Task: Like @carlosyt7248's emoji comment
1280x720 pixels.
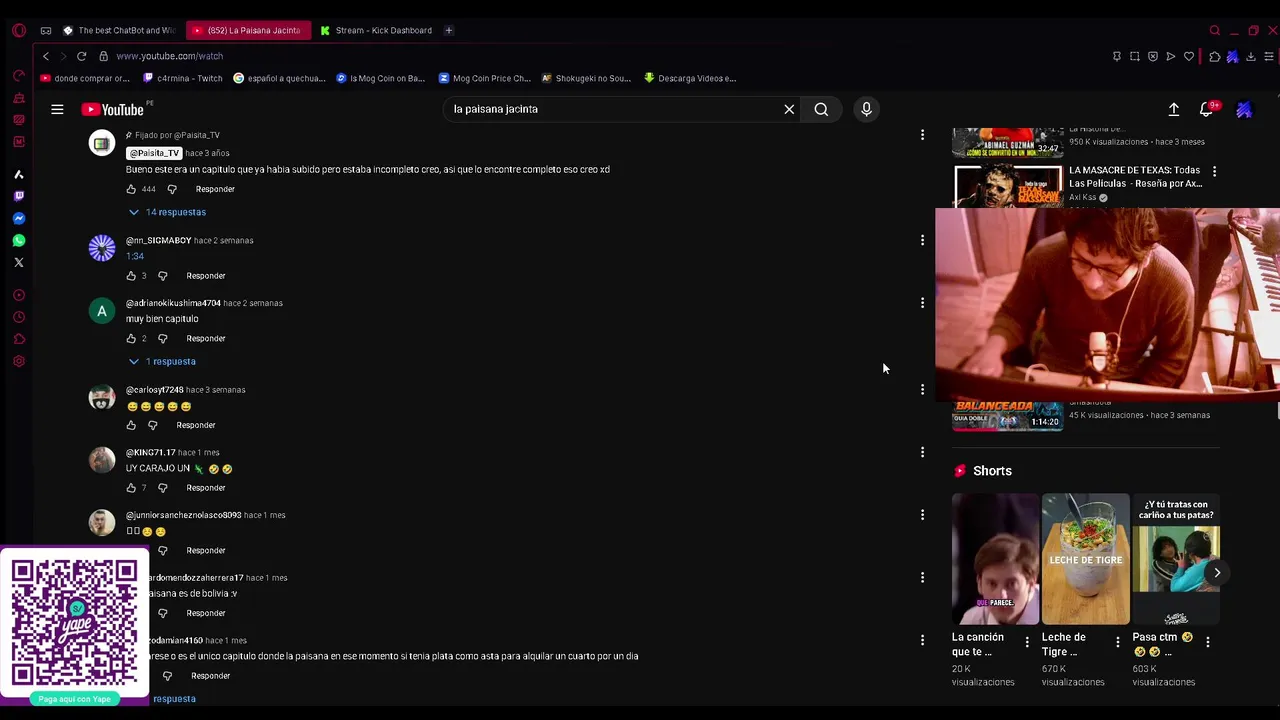Action: point(131,425)
